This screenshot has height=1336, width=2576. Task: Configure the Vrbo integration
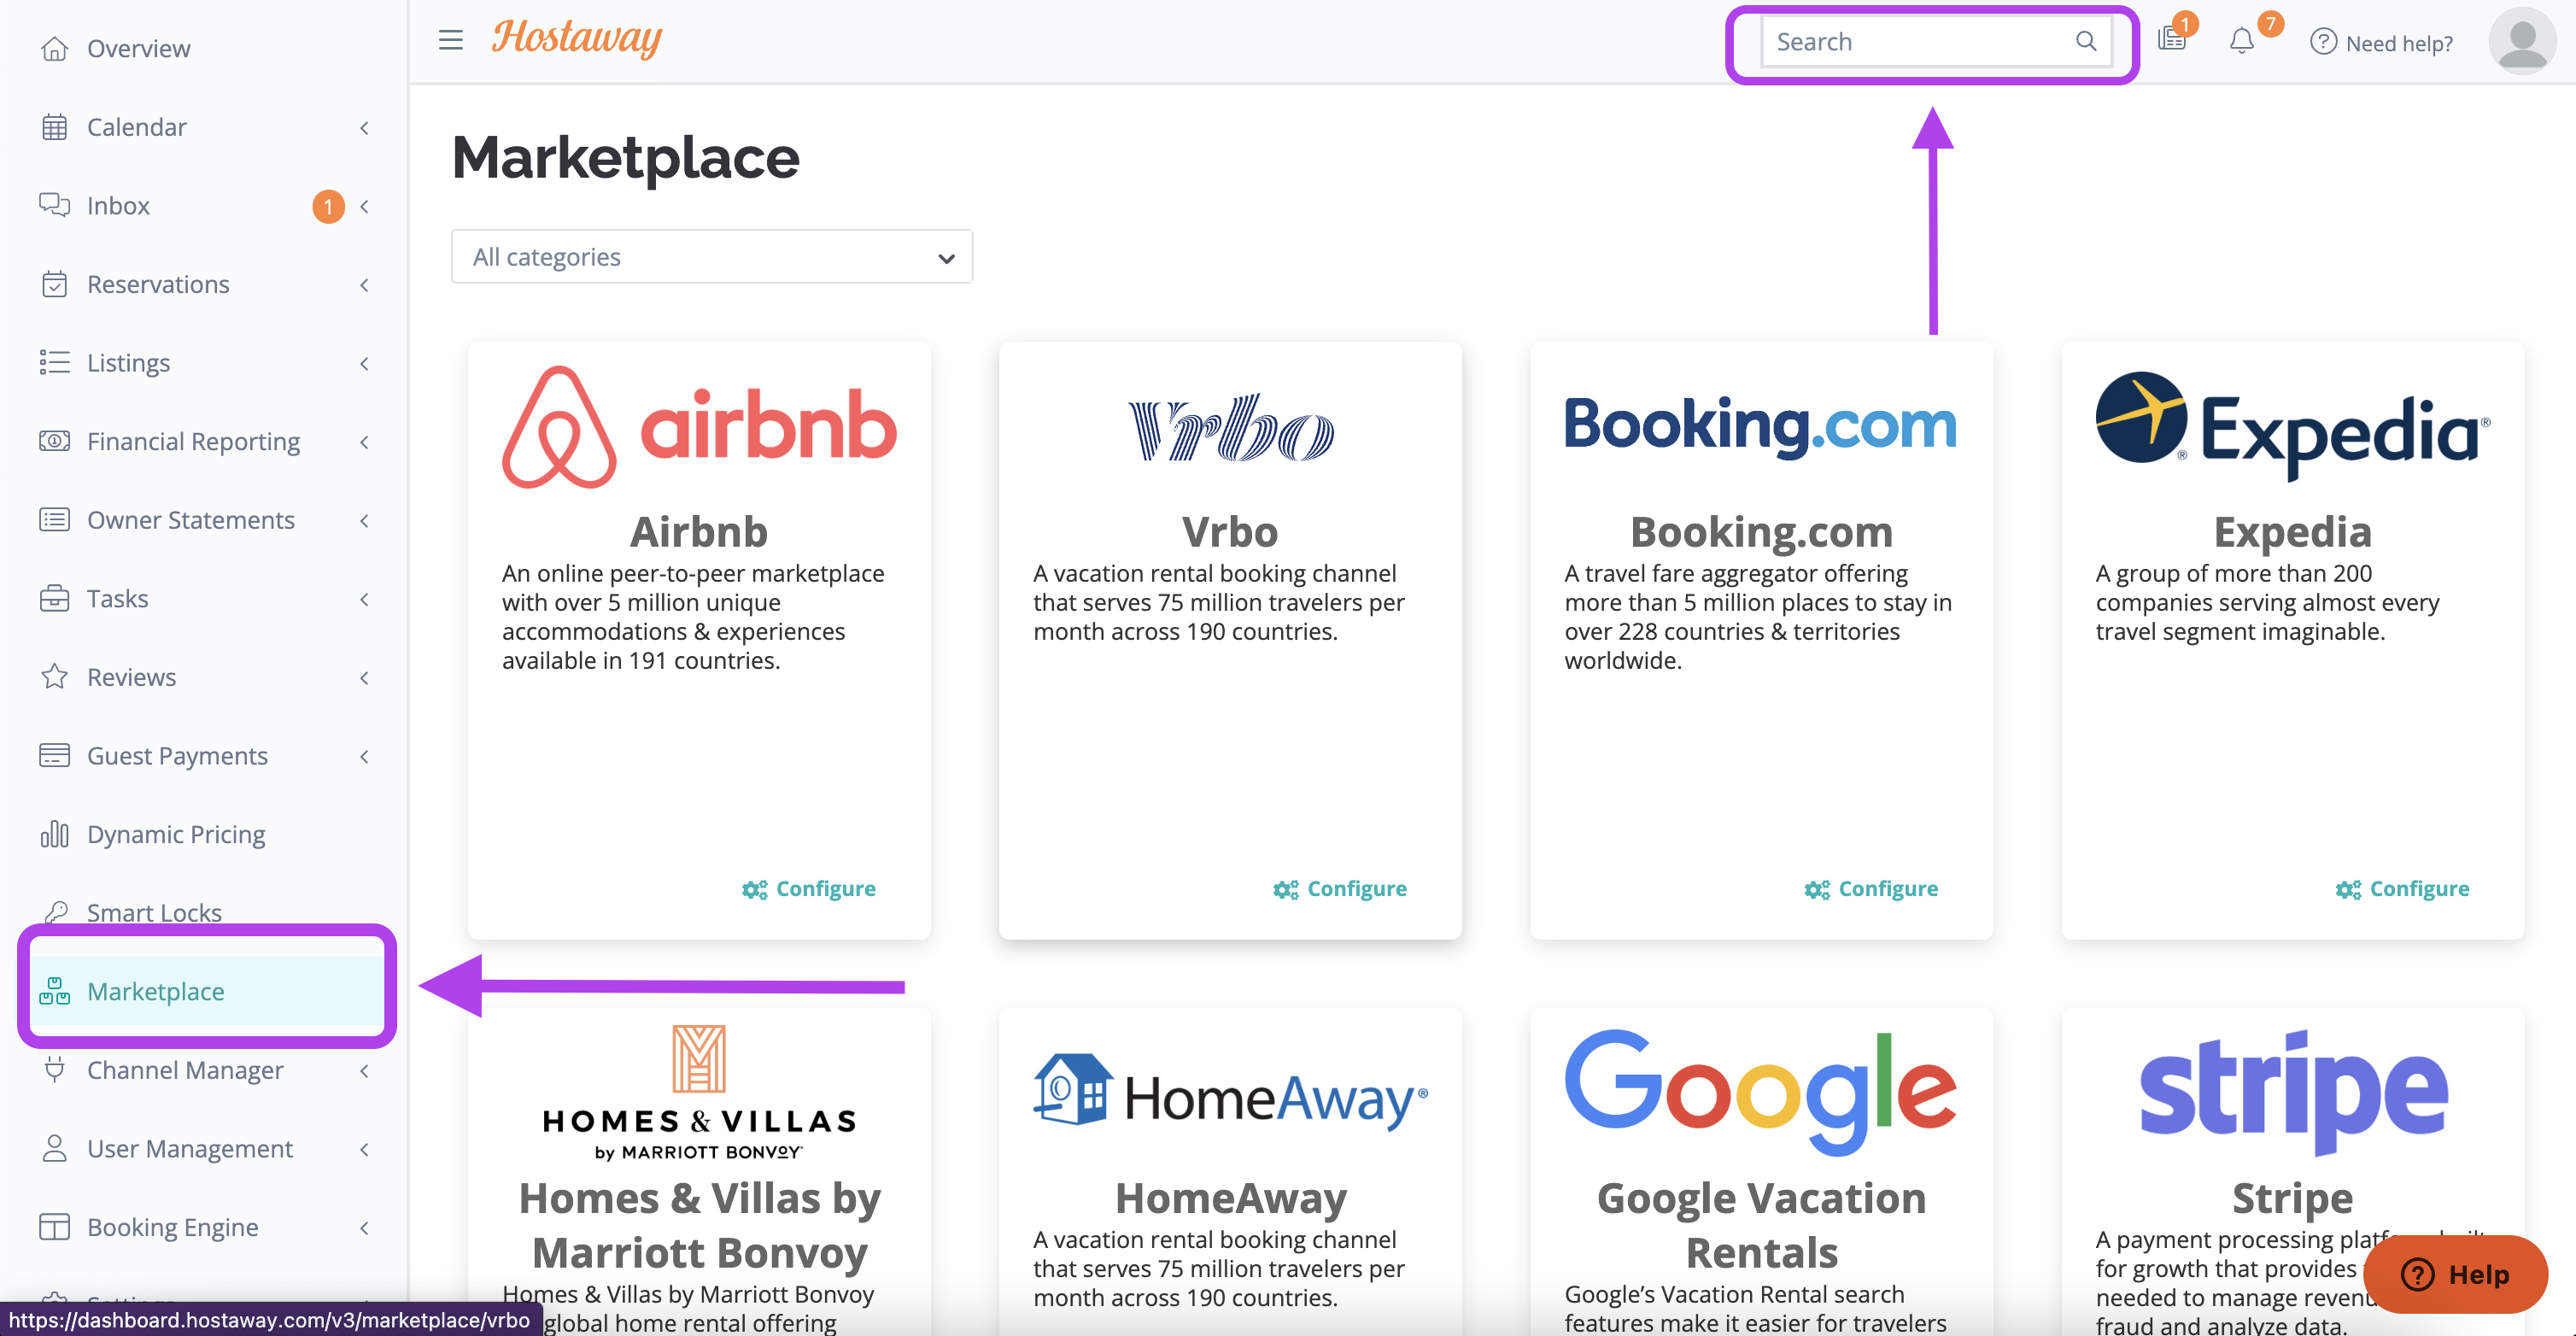[1339, 888]
